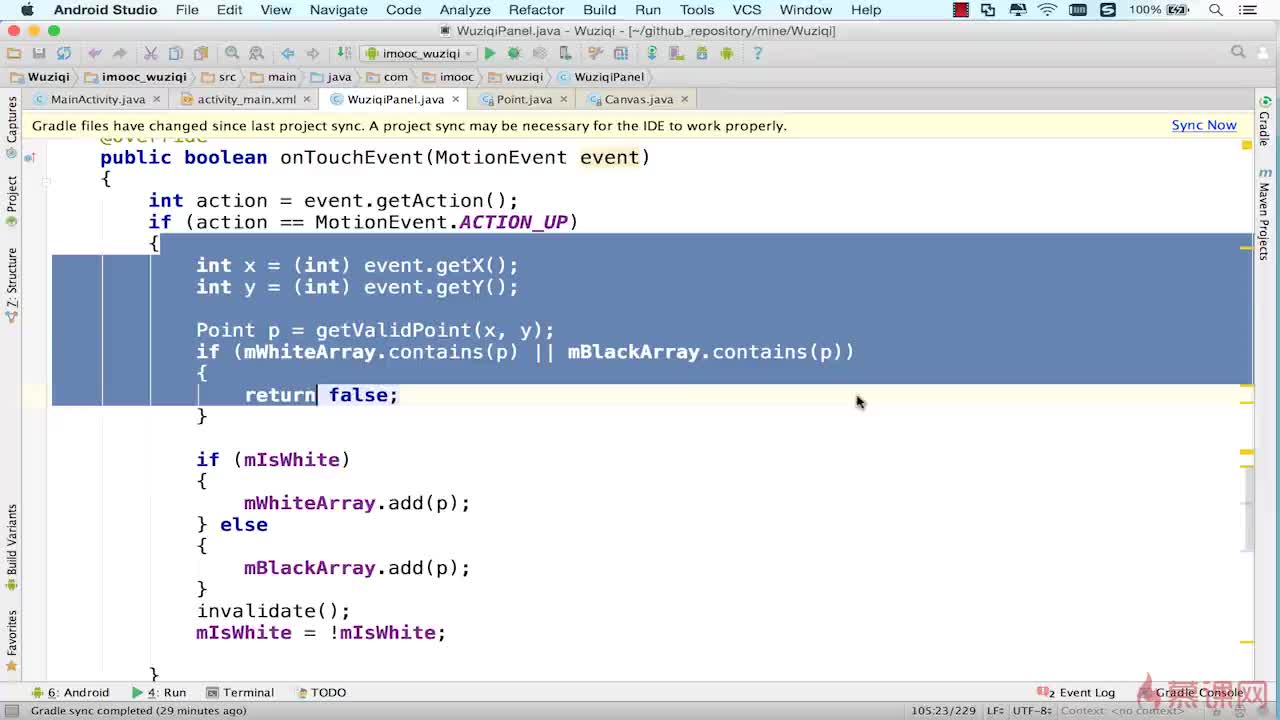Close the WuziqiPanel.java tab

click(x=456, y=99)
